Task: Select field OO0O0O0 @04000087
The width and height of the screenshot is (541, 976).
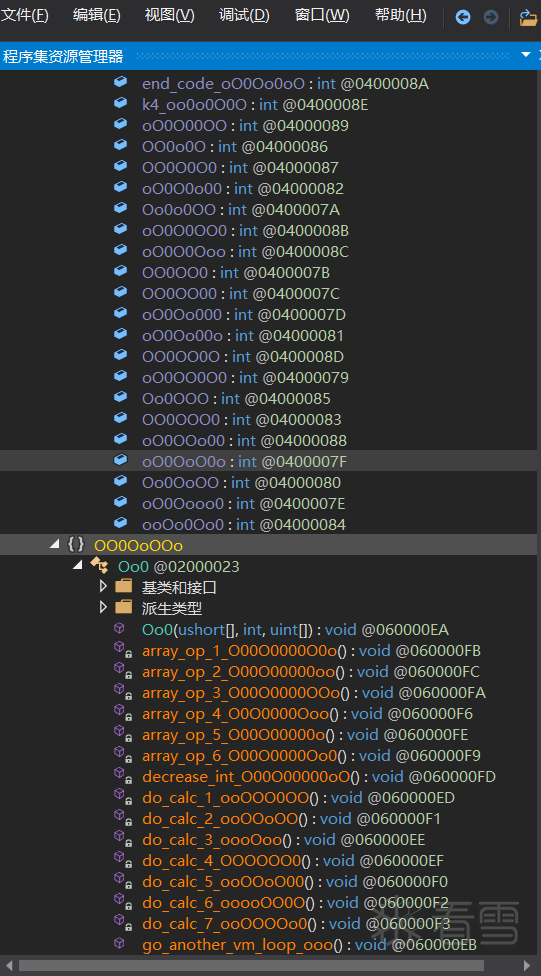Action: tap(240, 167)
